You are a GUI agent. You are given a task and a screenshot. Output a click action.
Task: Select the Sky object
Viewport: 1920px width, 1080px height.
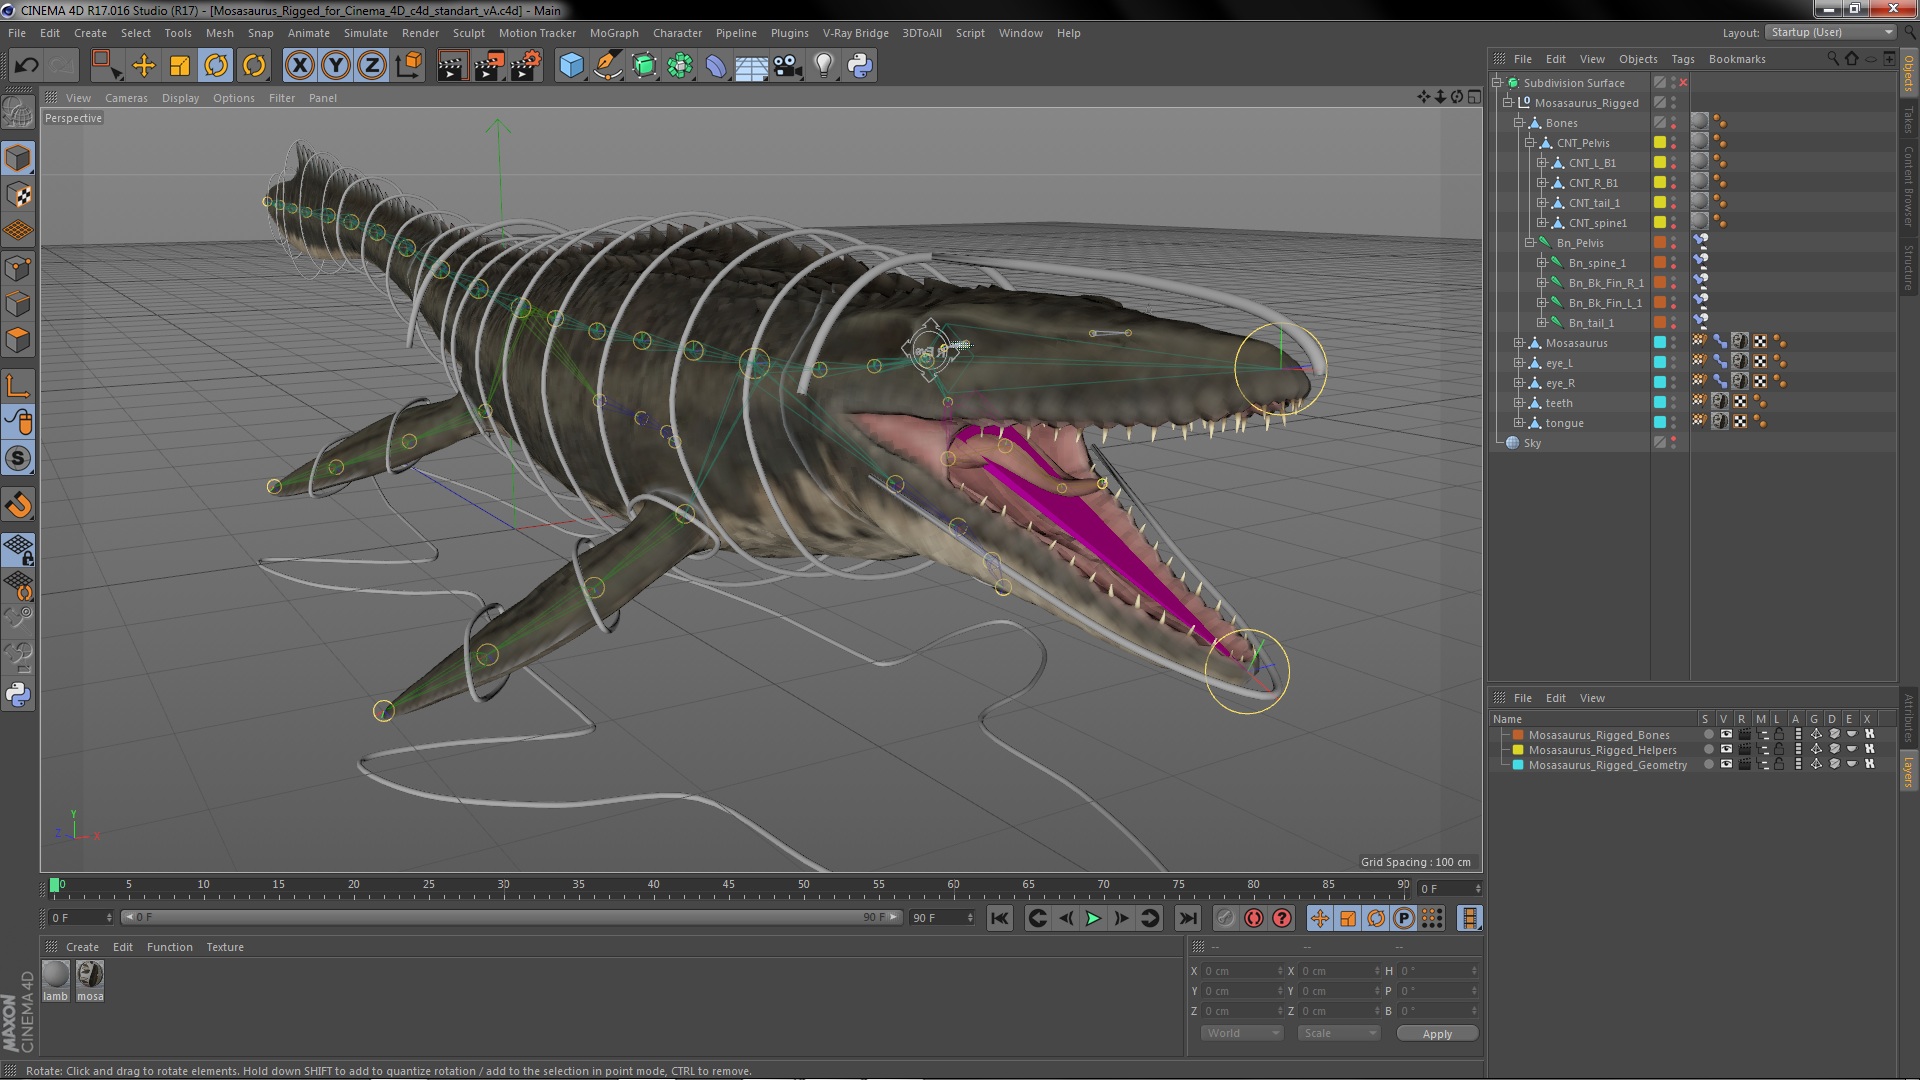coord(1532,443)
